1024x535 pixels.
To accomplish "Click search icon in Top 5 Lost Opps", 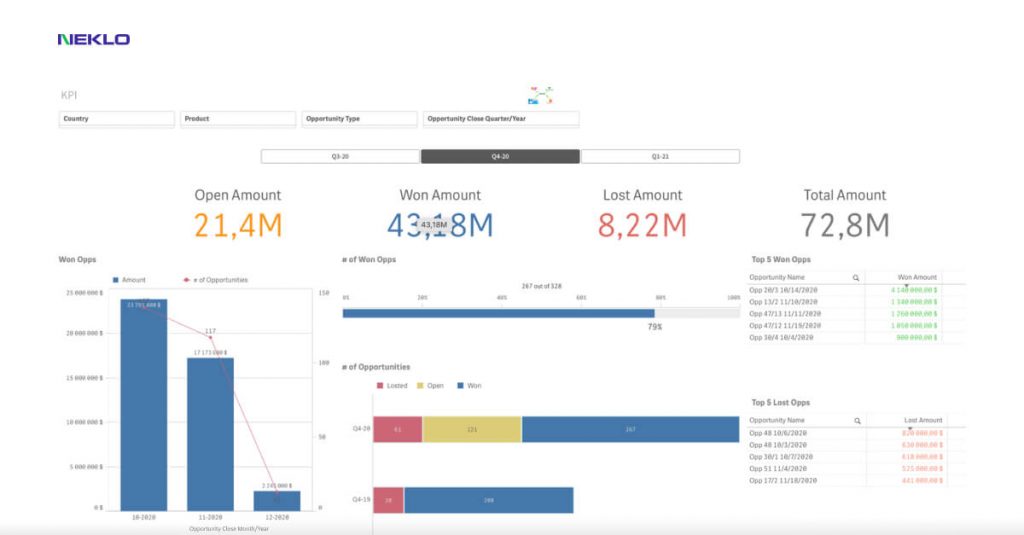I will 856,420.
